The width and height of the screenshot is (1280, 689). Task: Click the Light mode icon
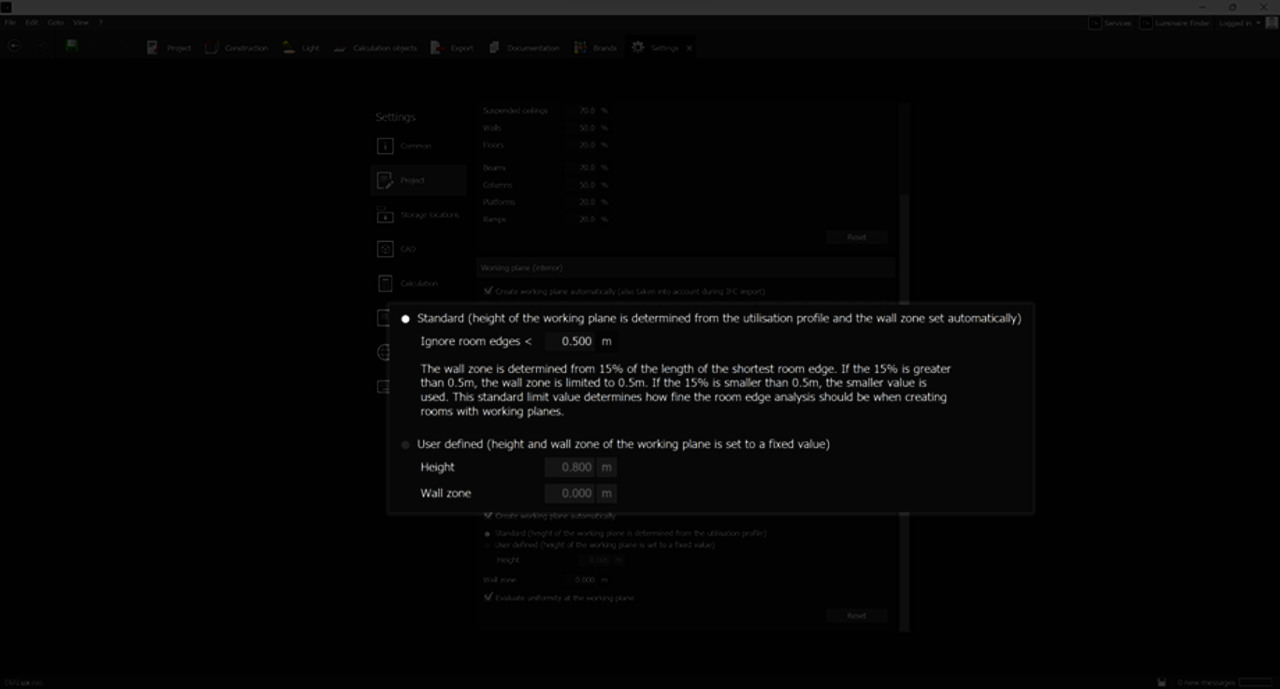289,47
